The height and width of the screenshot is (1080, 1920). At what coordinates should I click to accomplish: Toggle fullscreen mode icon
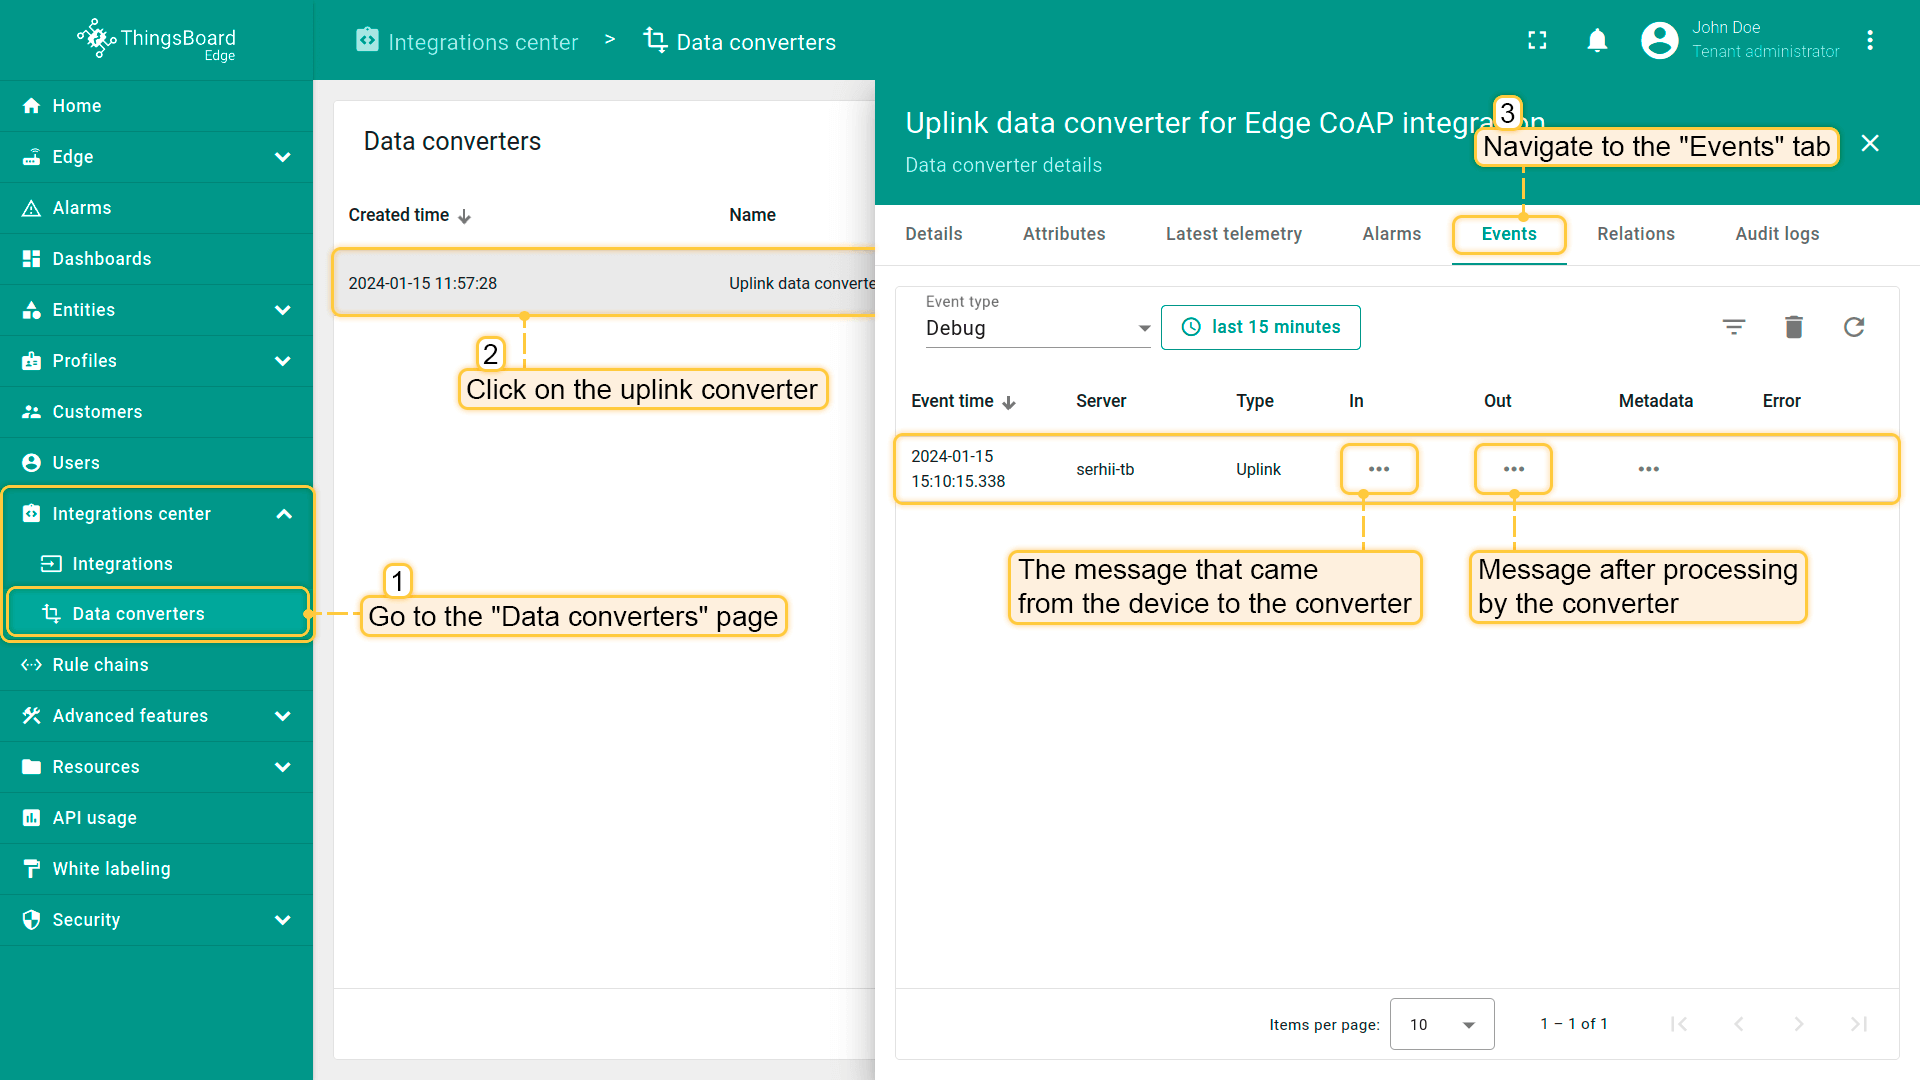(1537, 40)
